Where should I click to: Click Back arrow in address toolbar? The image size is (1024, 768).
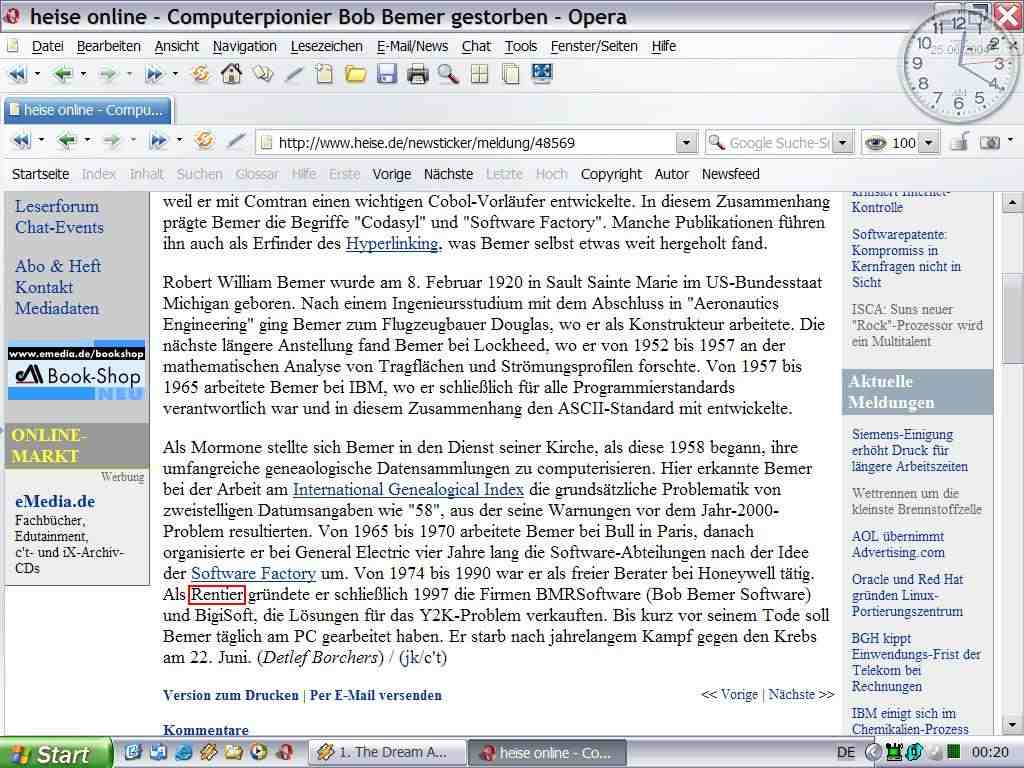[x=67, y=140]
